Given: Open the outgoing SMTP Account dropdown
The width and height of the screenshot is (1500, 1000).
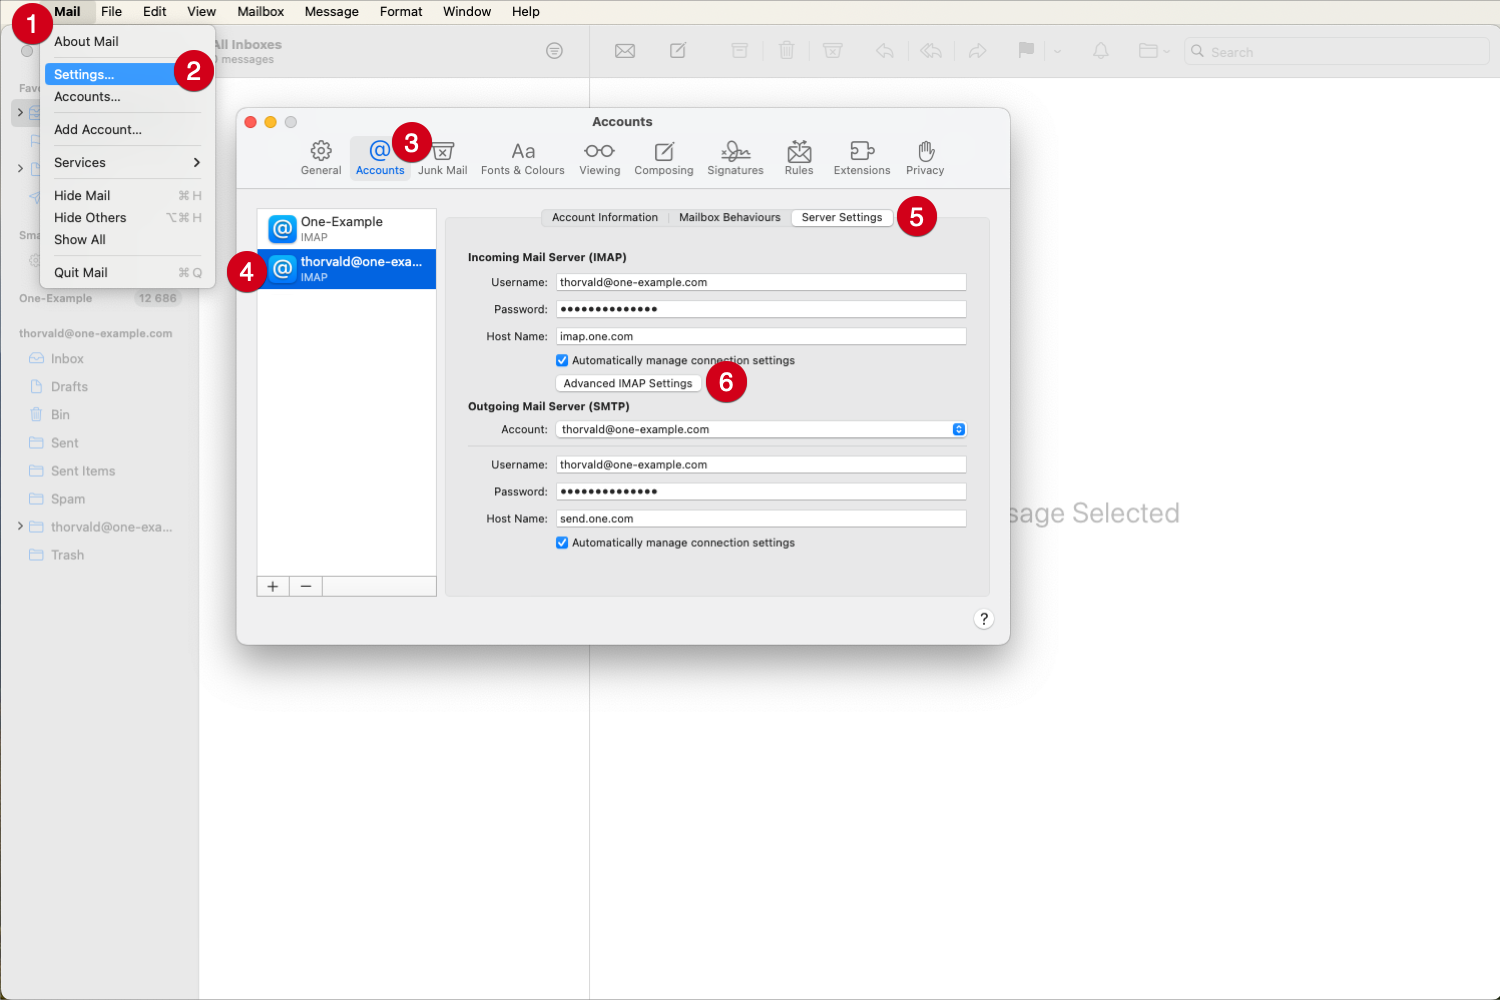Looking at the screenshot, I should pos(959,429).
